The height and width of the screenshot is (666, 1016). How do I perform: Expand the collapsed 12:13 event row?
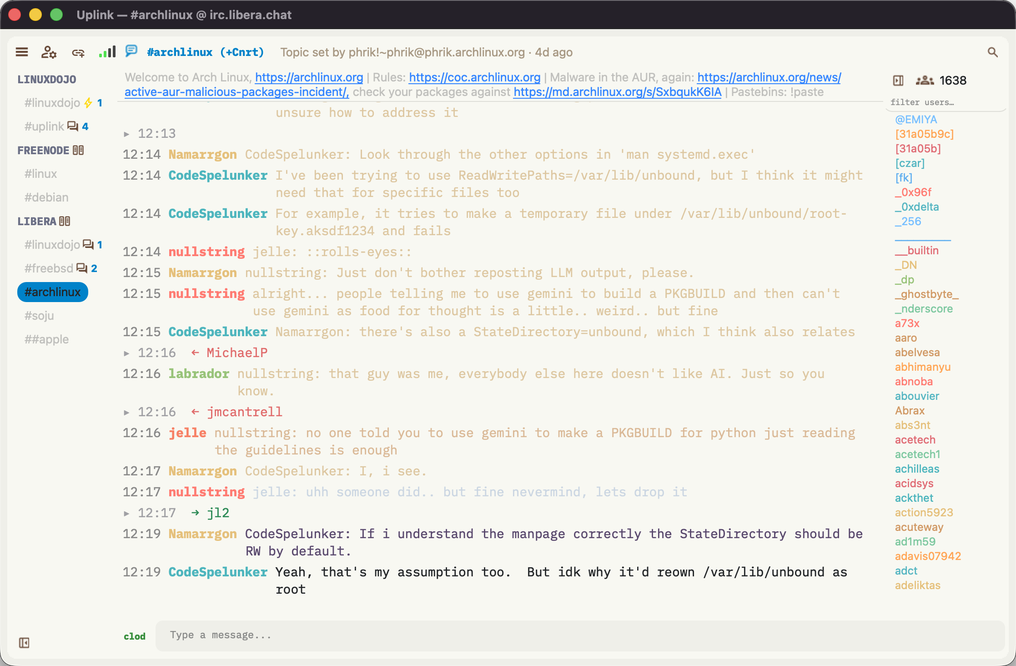(x=126, y=134)
